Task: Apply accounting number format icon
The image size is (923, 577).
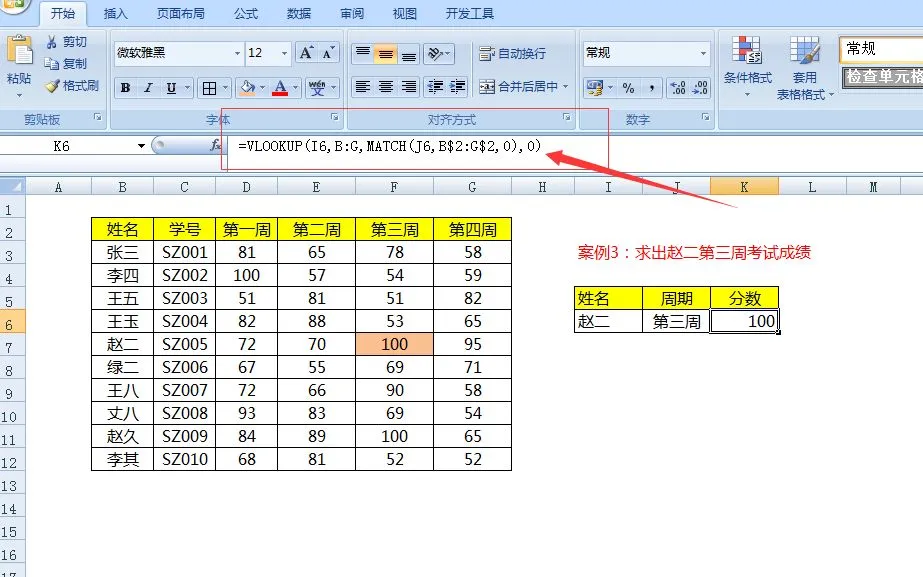Action: point(595,88)
